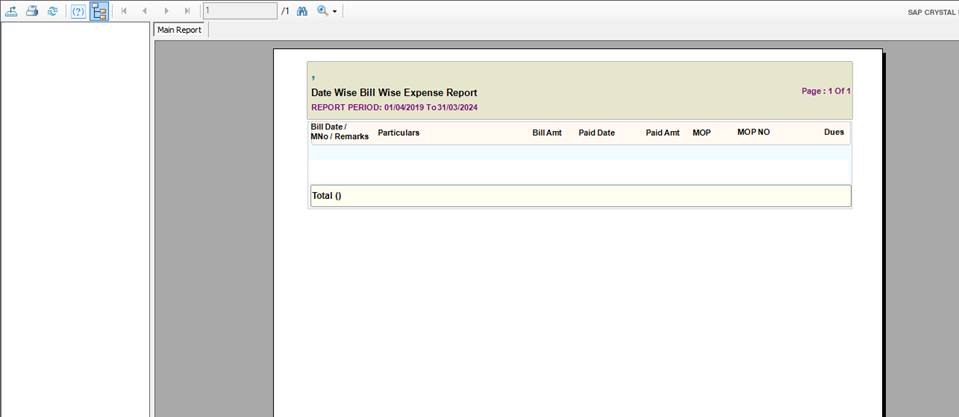This screenshot has height=417, width=959.
Task: Go to the previous page
Action: [x=145, y=11]
